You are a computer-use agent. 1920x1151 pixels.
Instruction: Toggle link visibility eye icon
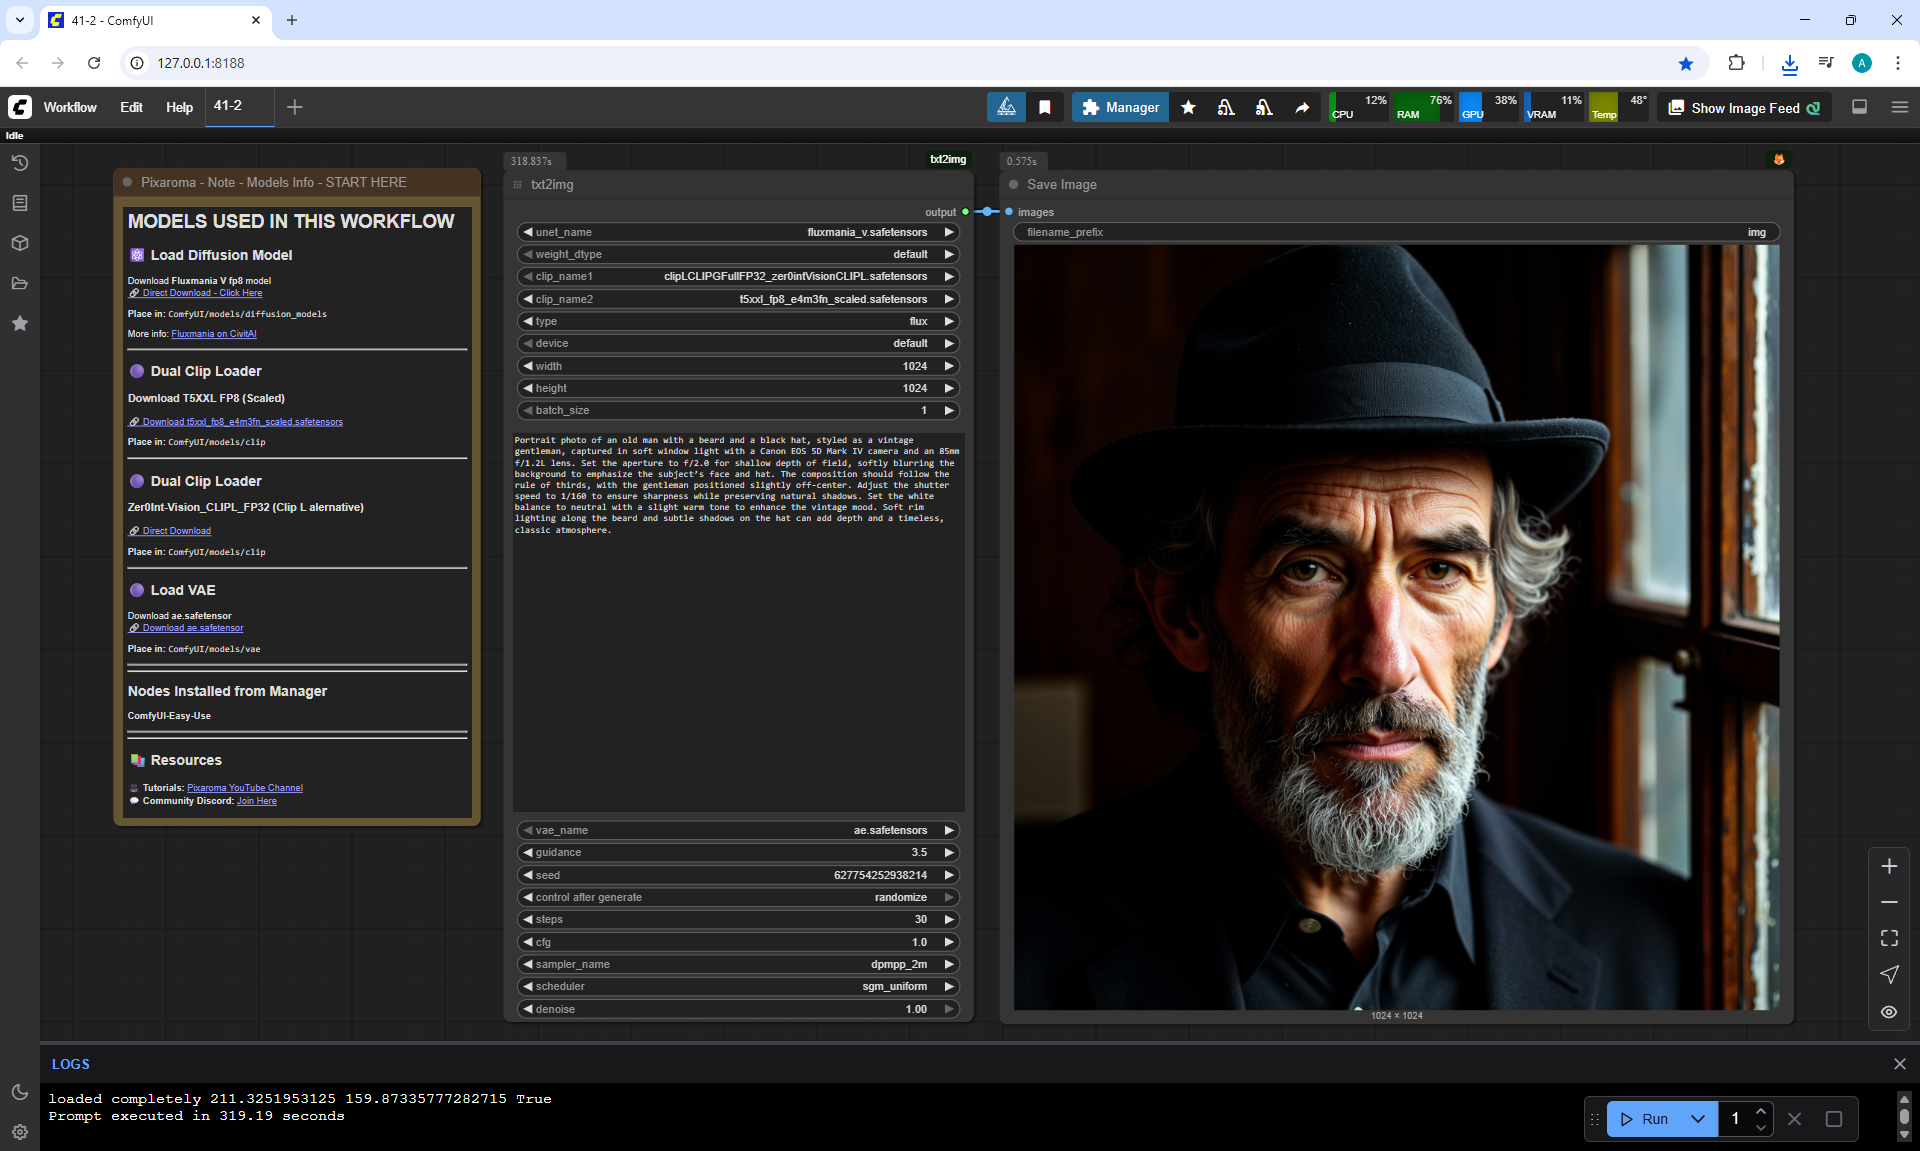pyautogui.click(x=1888, y=1012)
